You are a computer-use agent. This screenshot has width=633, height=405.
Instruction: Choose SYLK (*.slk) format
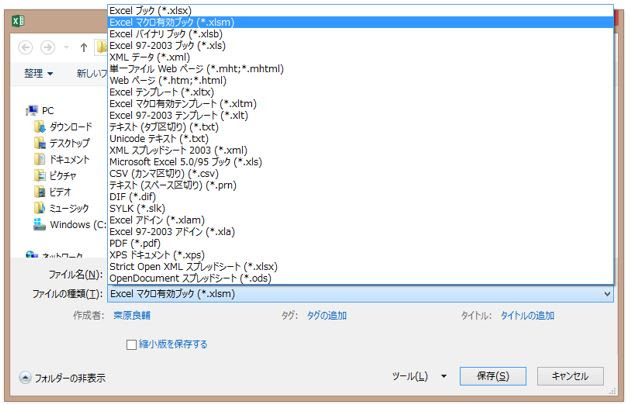tap(361, 208)
